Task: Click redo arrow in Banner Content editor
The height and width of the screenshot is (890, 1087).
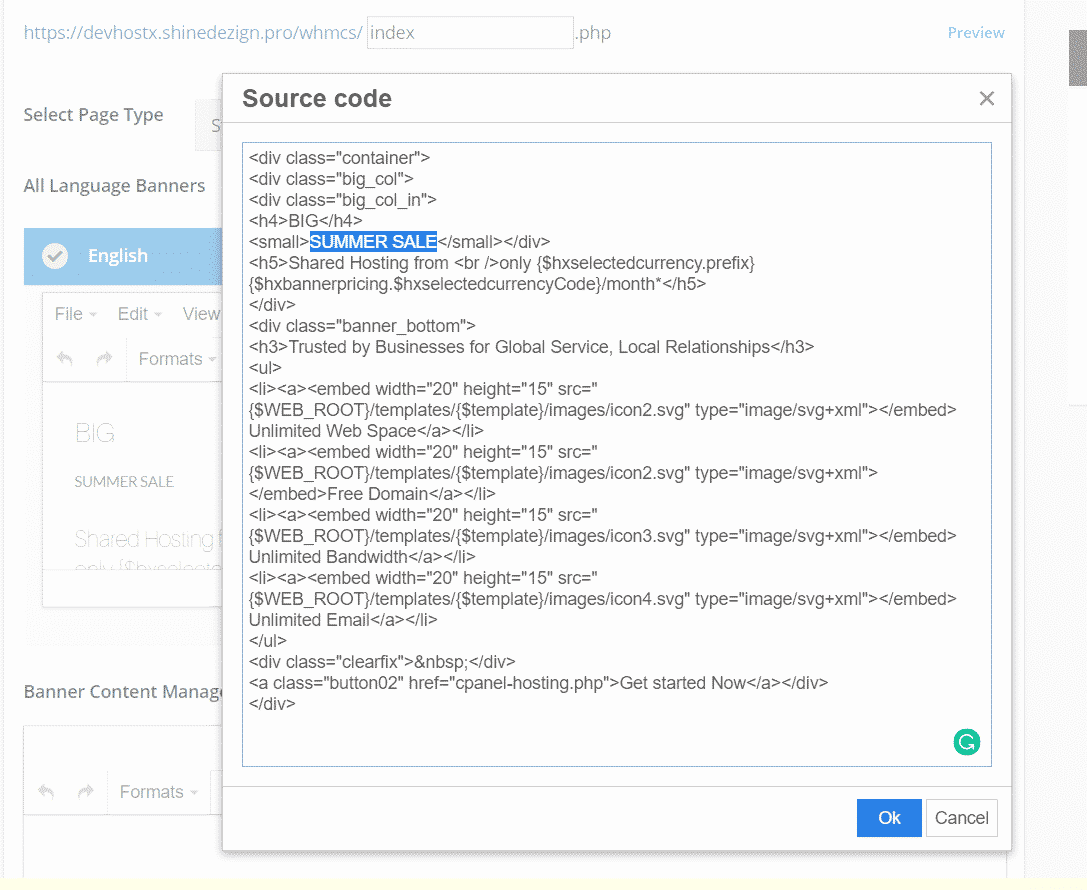Action: coord(86,792)
